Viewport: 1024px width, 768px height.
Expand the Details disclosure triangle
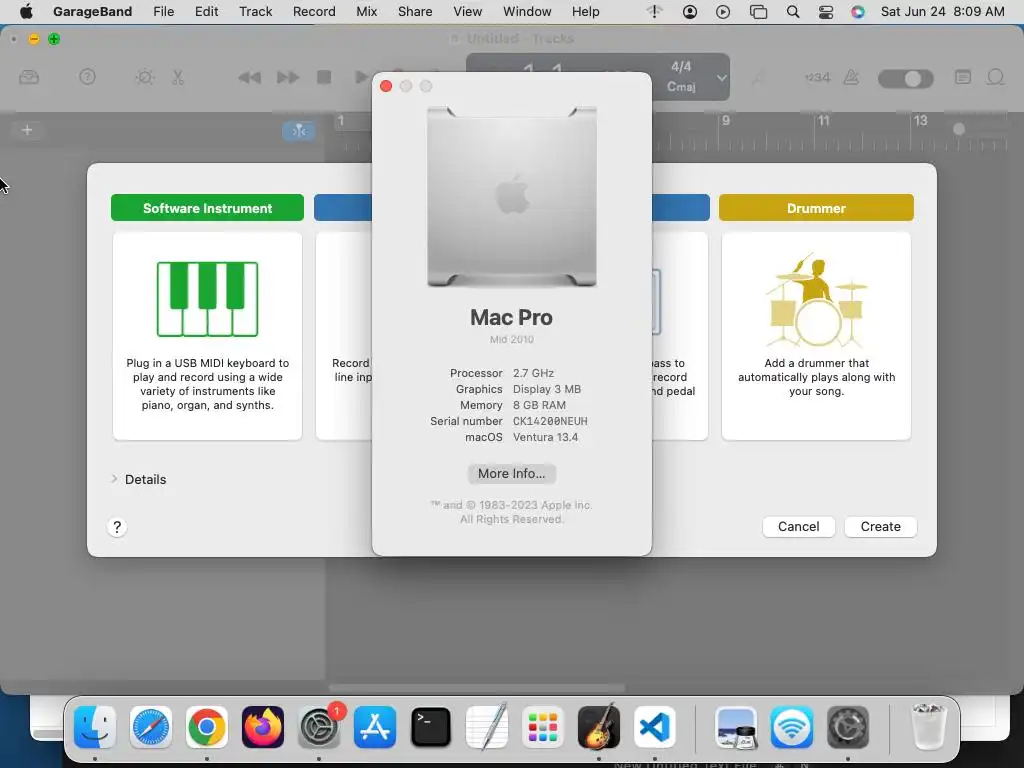click(x=114, y=479)
